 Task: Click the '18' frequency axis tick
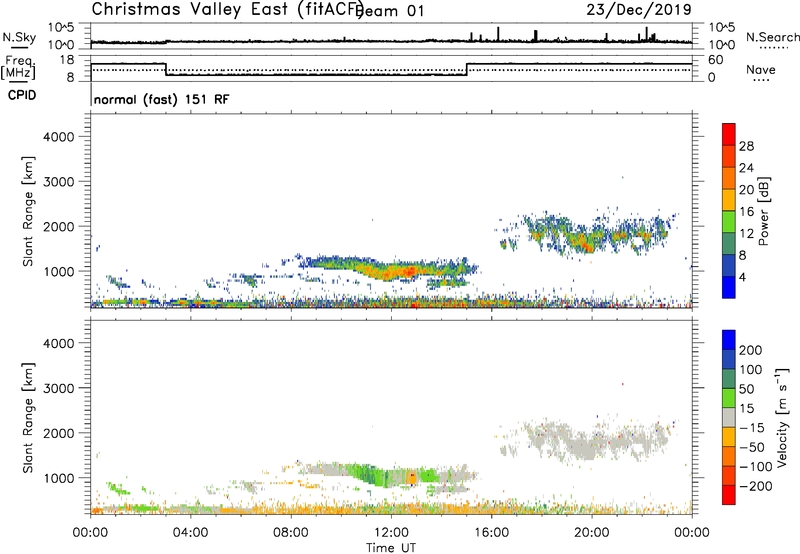tap(67, 60)
